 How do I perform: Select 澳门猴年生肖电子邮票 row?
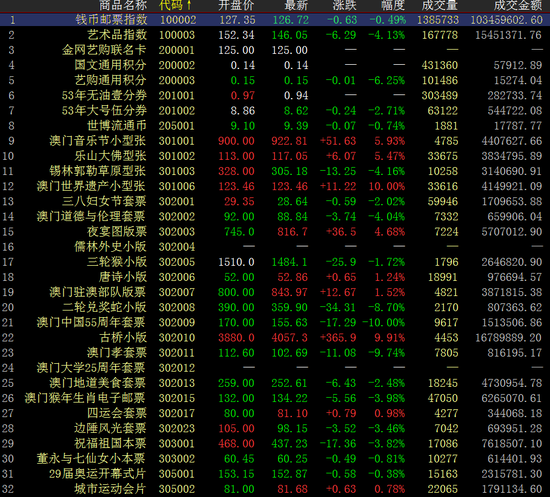[275, 398]
